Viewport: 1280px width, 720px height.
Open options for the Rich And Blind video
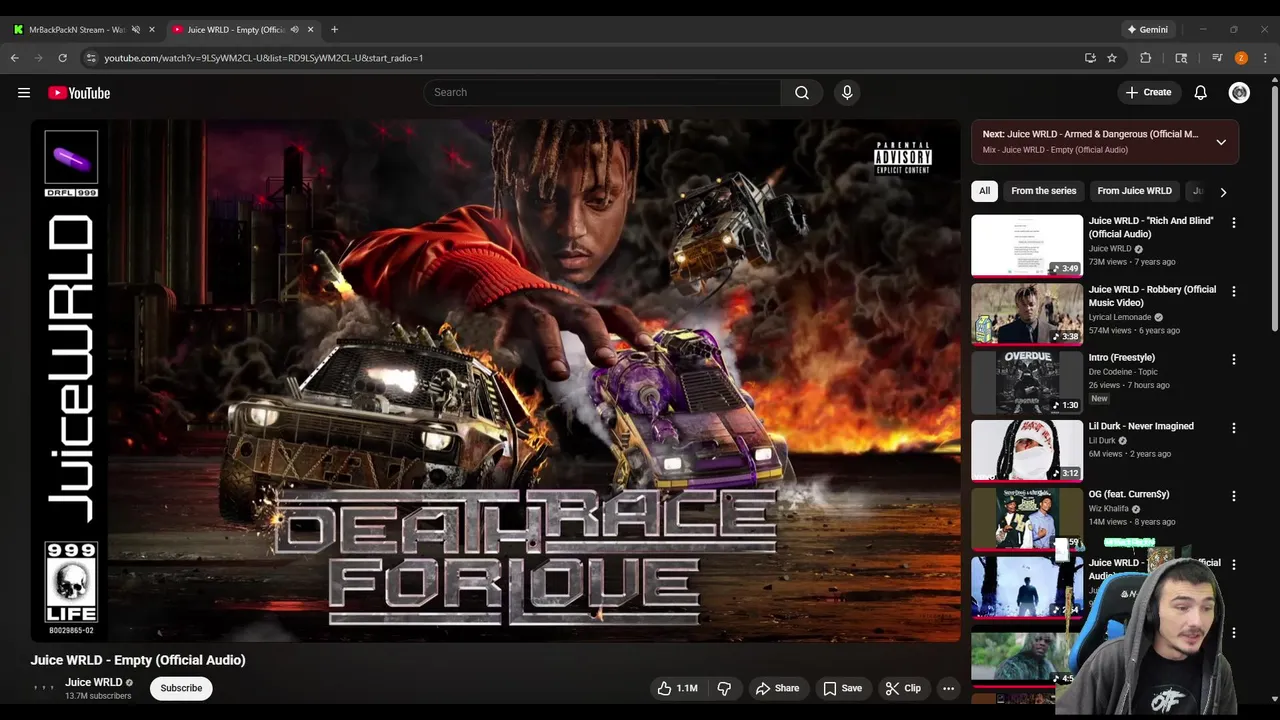[x=1233, y=223]
